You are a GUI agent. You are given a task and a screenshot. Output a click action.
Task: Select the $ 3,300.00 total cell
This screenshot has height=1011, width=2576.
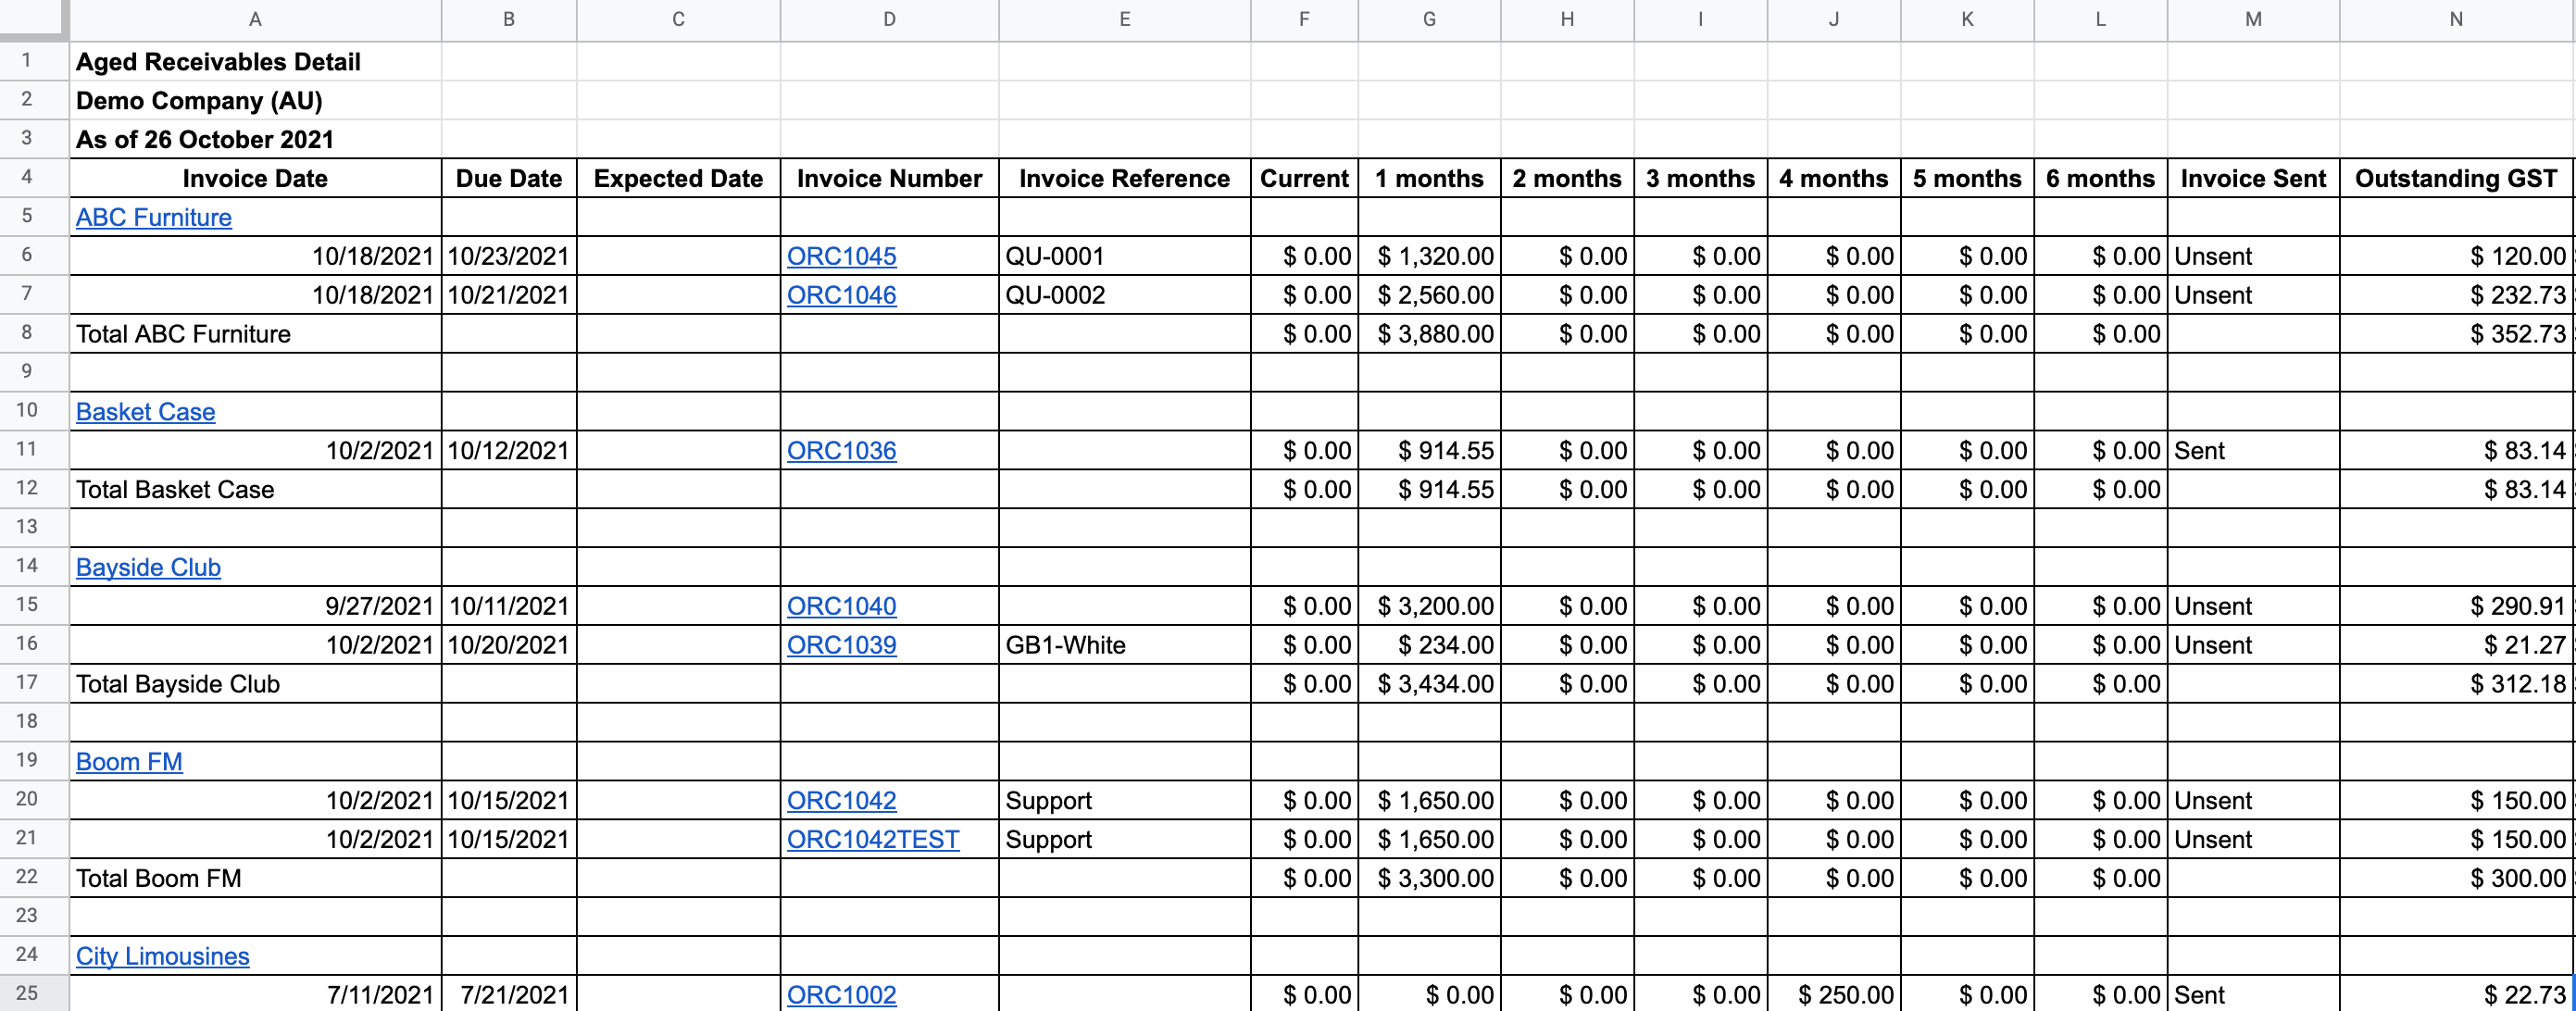click(1429, 879)
